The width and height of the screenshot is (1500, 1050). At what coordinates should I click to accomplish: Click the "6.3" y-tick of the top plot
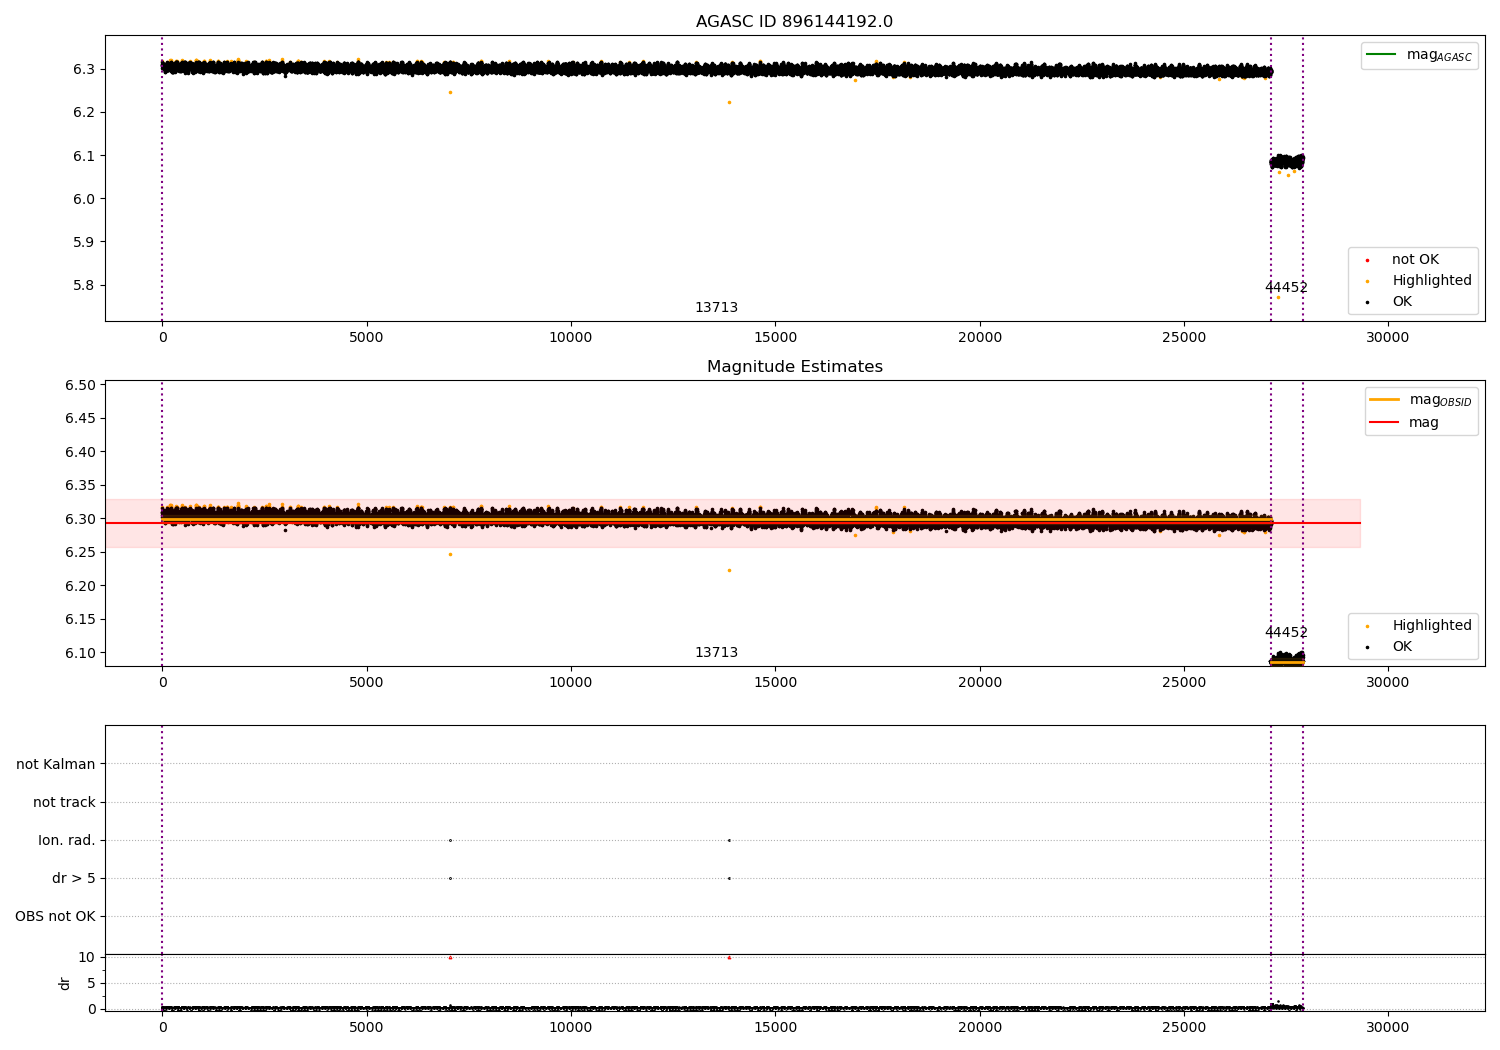[x=84, y=69]
